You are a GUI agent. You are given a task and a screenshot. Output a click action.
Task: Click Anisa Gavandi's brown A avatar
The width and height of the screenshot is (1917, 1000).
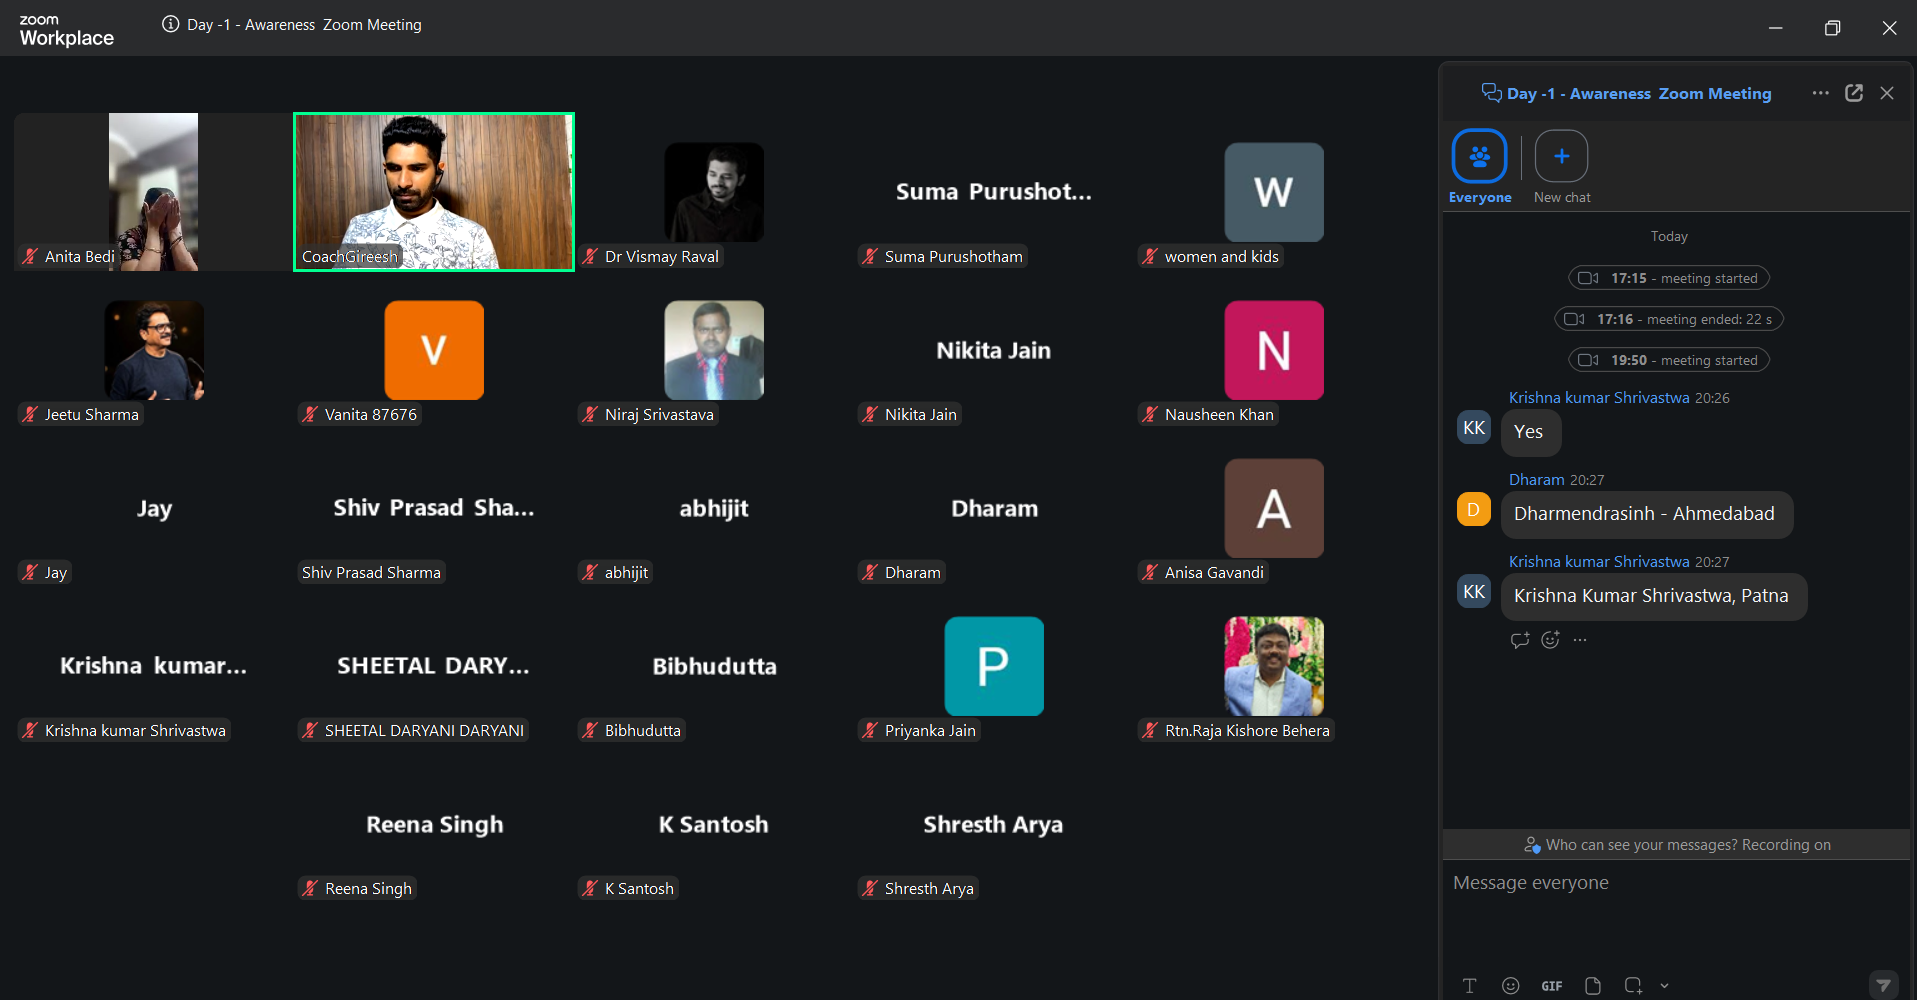click(x=1274, y=508)
